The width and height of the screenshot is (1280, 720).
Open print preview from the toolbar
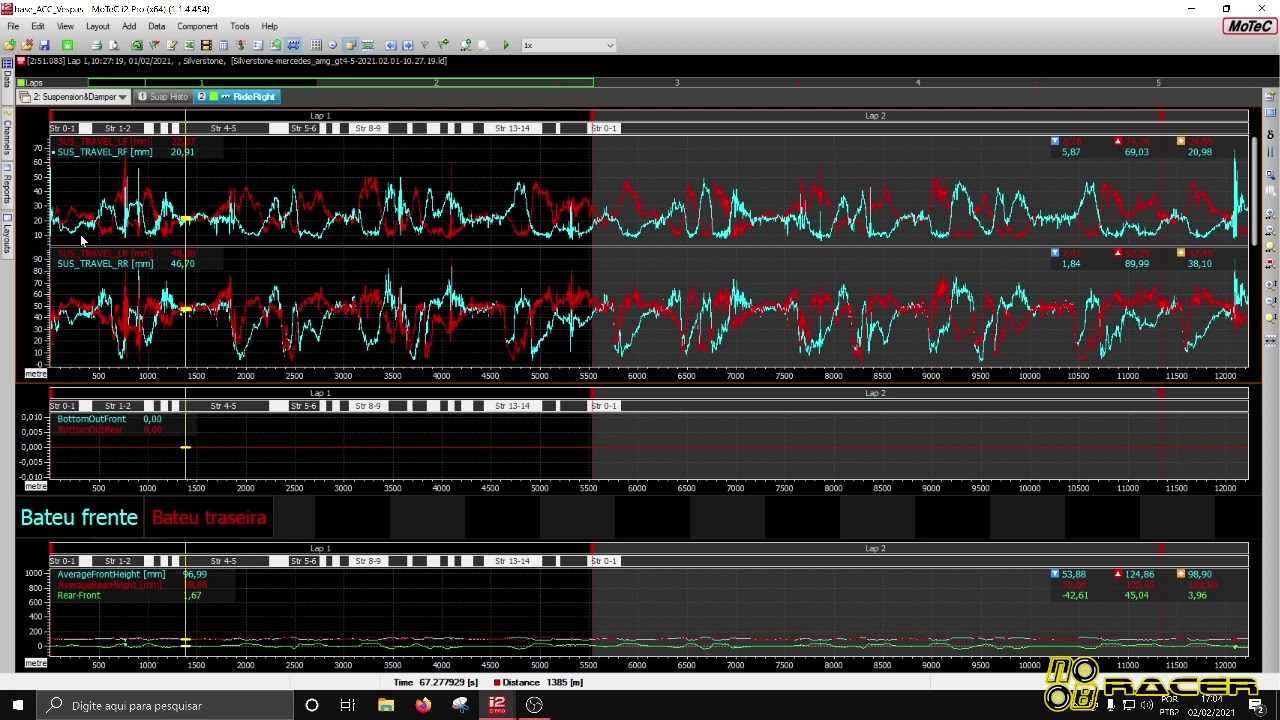click(x=113, y=45)
